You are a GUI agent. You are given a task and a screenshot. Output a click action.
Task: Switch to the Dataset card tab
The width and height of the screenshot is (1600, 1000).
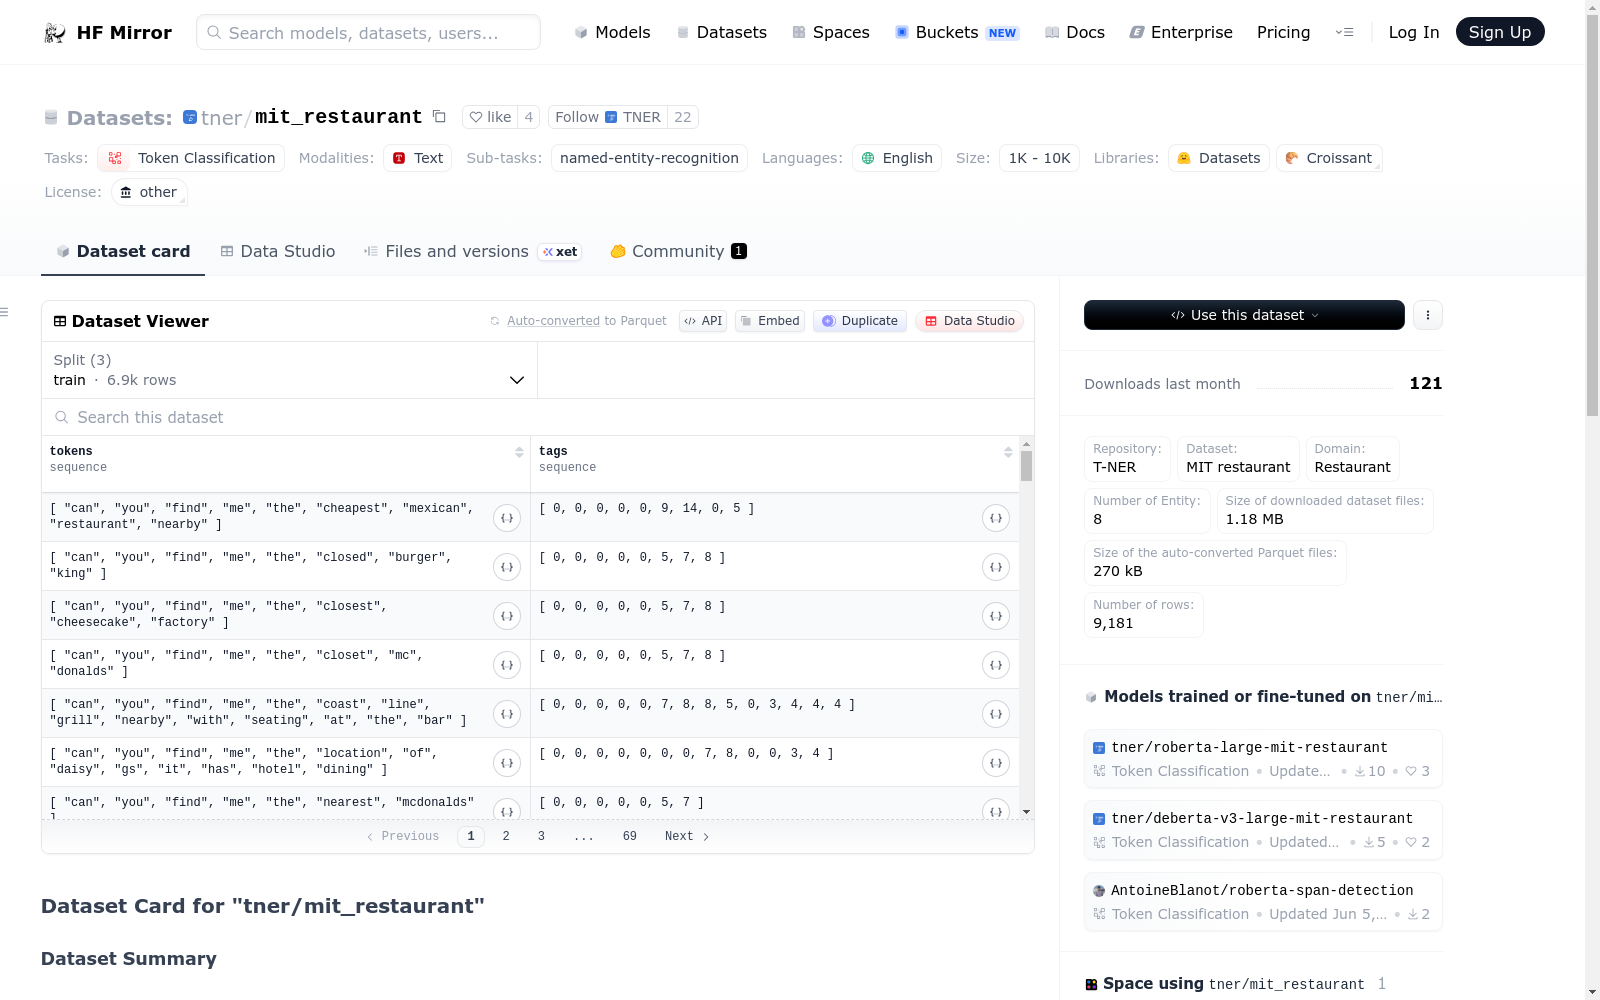[x=123, y=251]
